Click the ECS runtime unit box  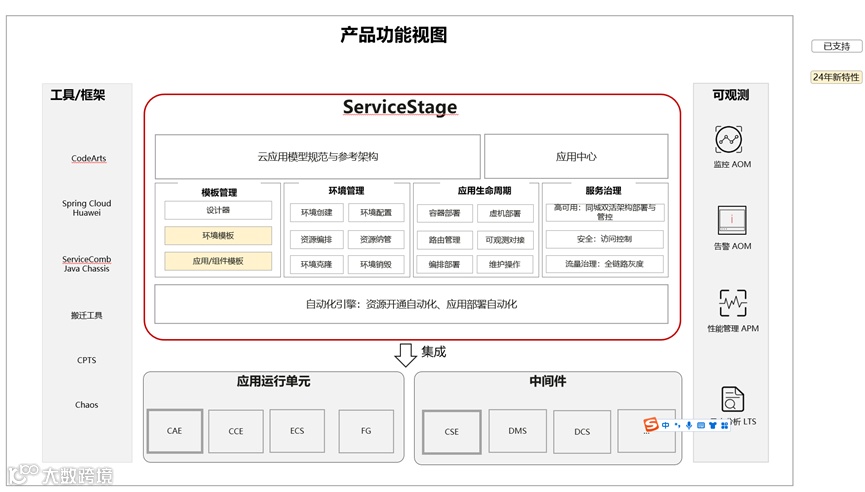click(x=297, y=431)
